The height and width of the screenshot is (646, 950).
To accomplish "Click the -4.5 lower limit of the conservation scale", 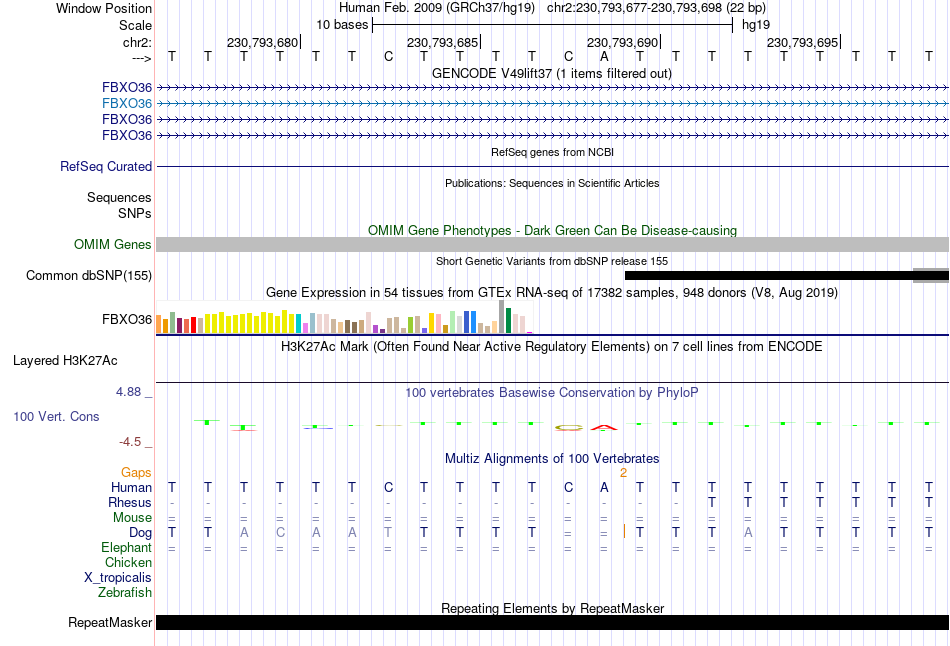I will (x=130, y=442).
